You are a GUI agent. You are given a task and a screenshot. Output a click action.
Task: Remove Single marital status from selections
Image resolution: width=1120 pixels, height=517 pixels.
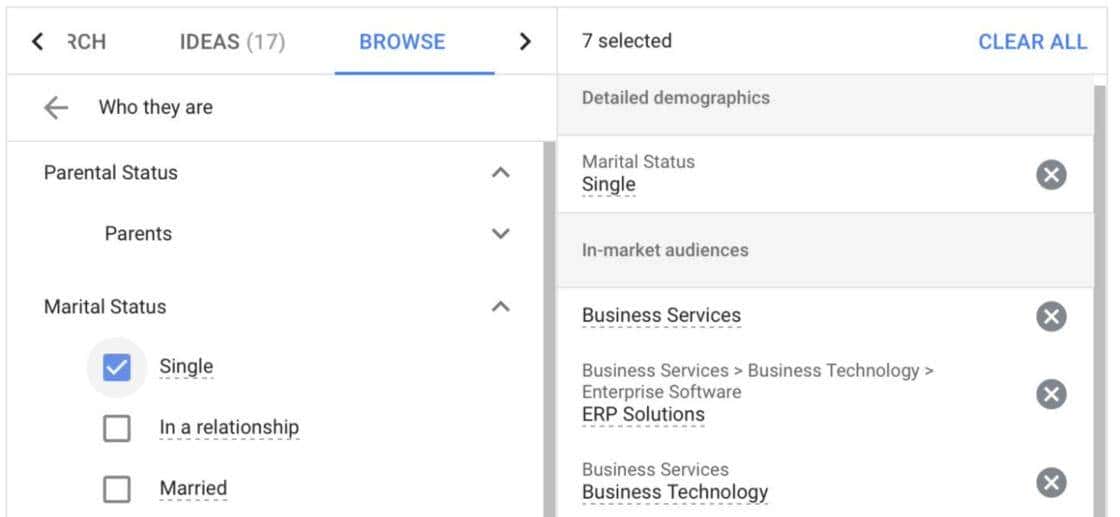[x=1050, y=176]
